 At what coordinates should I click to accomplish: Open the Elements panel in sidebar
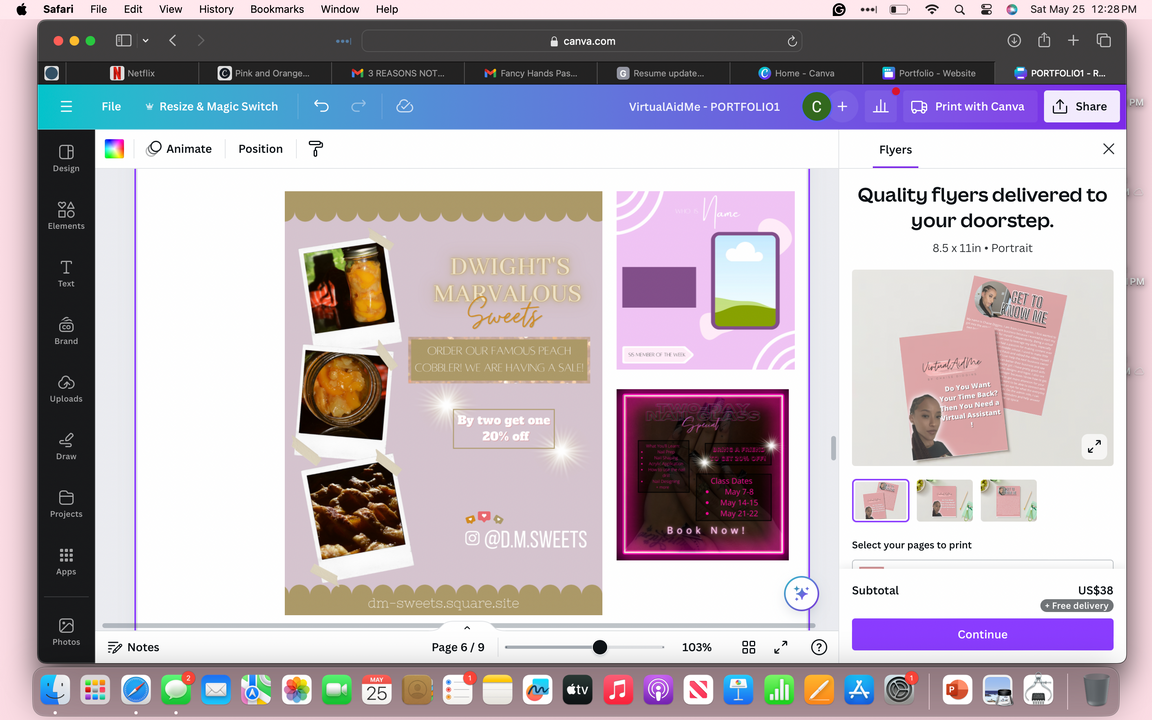(66, 215)
